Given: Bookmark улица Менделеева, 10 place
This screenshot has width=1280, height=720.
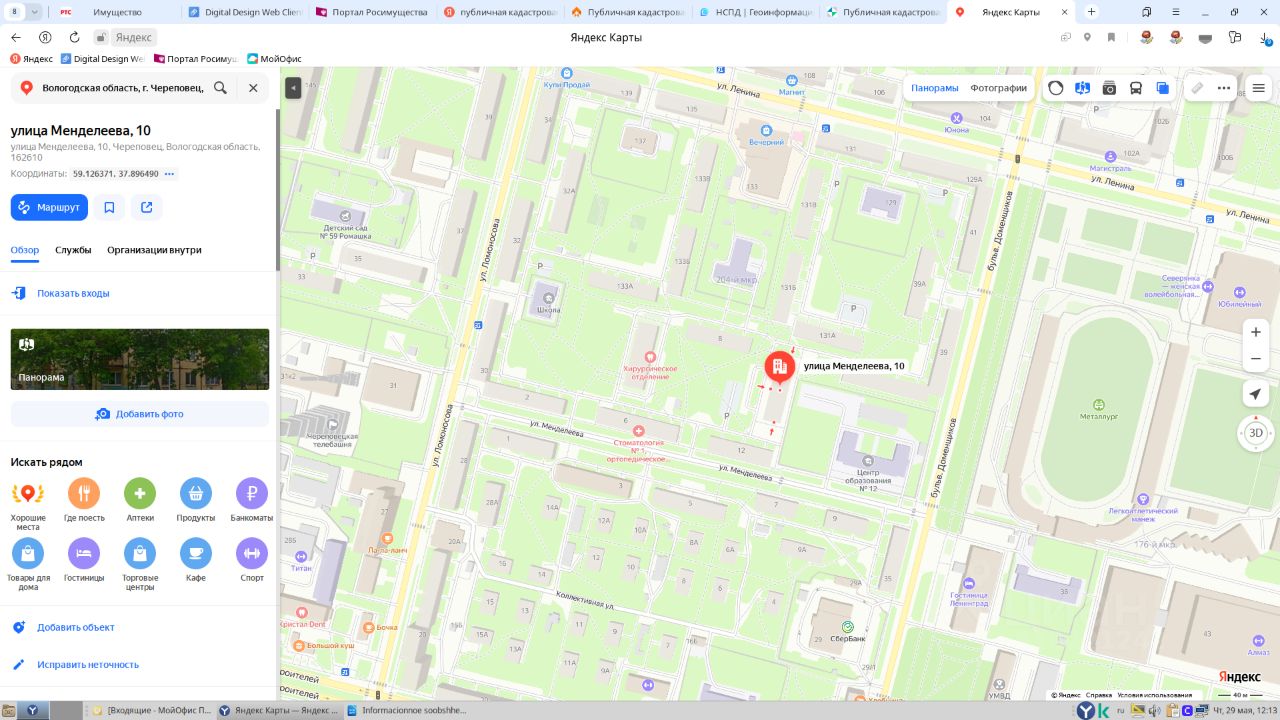Looking at the screenshot, I should coord(109,207).
